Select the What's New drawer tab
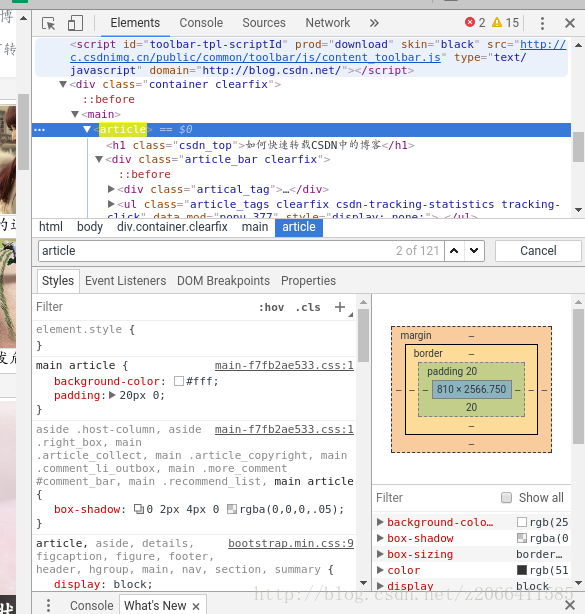Image resolution: width=585 pixels, height=614 pixels. (155, 605)
